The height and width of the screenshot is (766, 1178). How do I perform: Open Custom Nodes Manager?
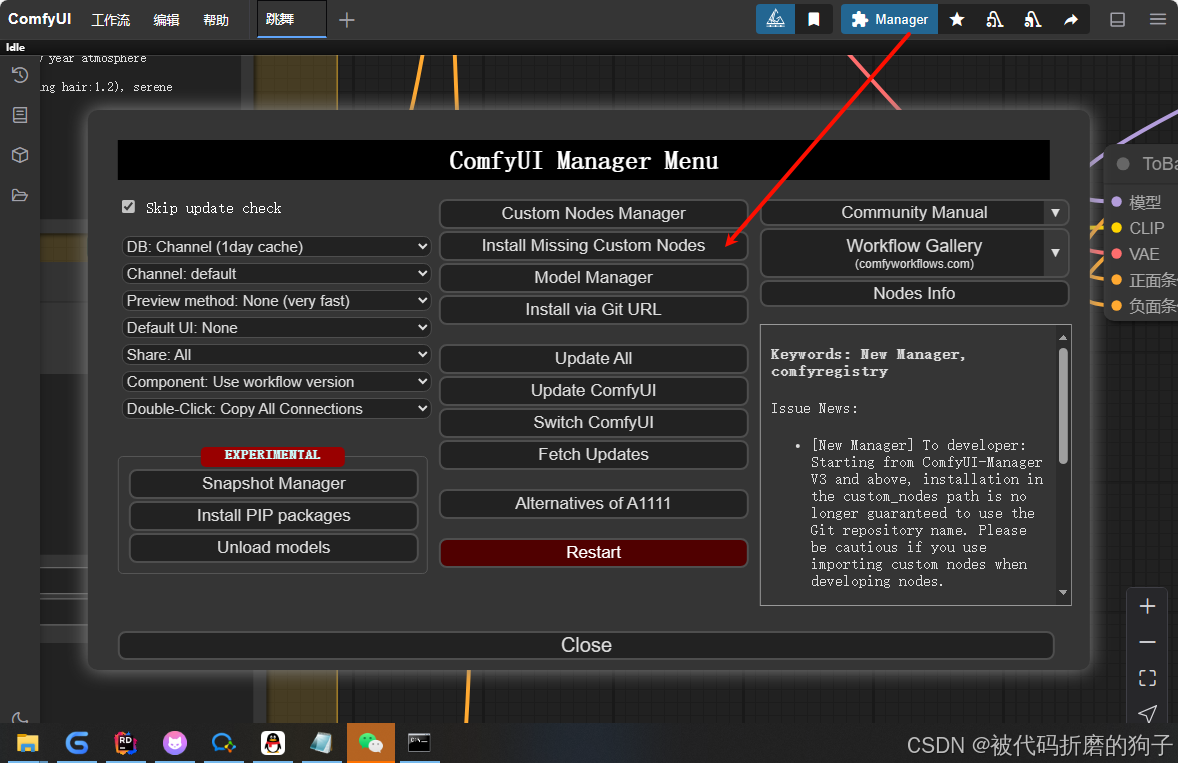pyautogui.click(x=594, y=213)
